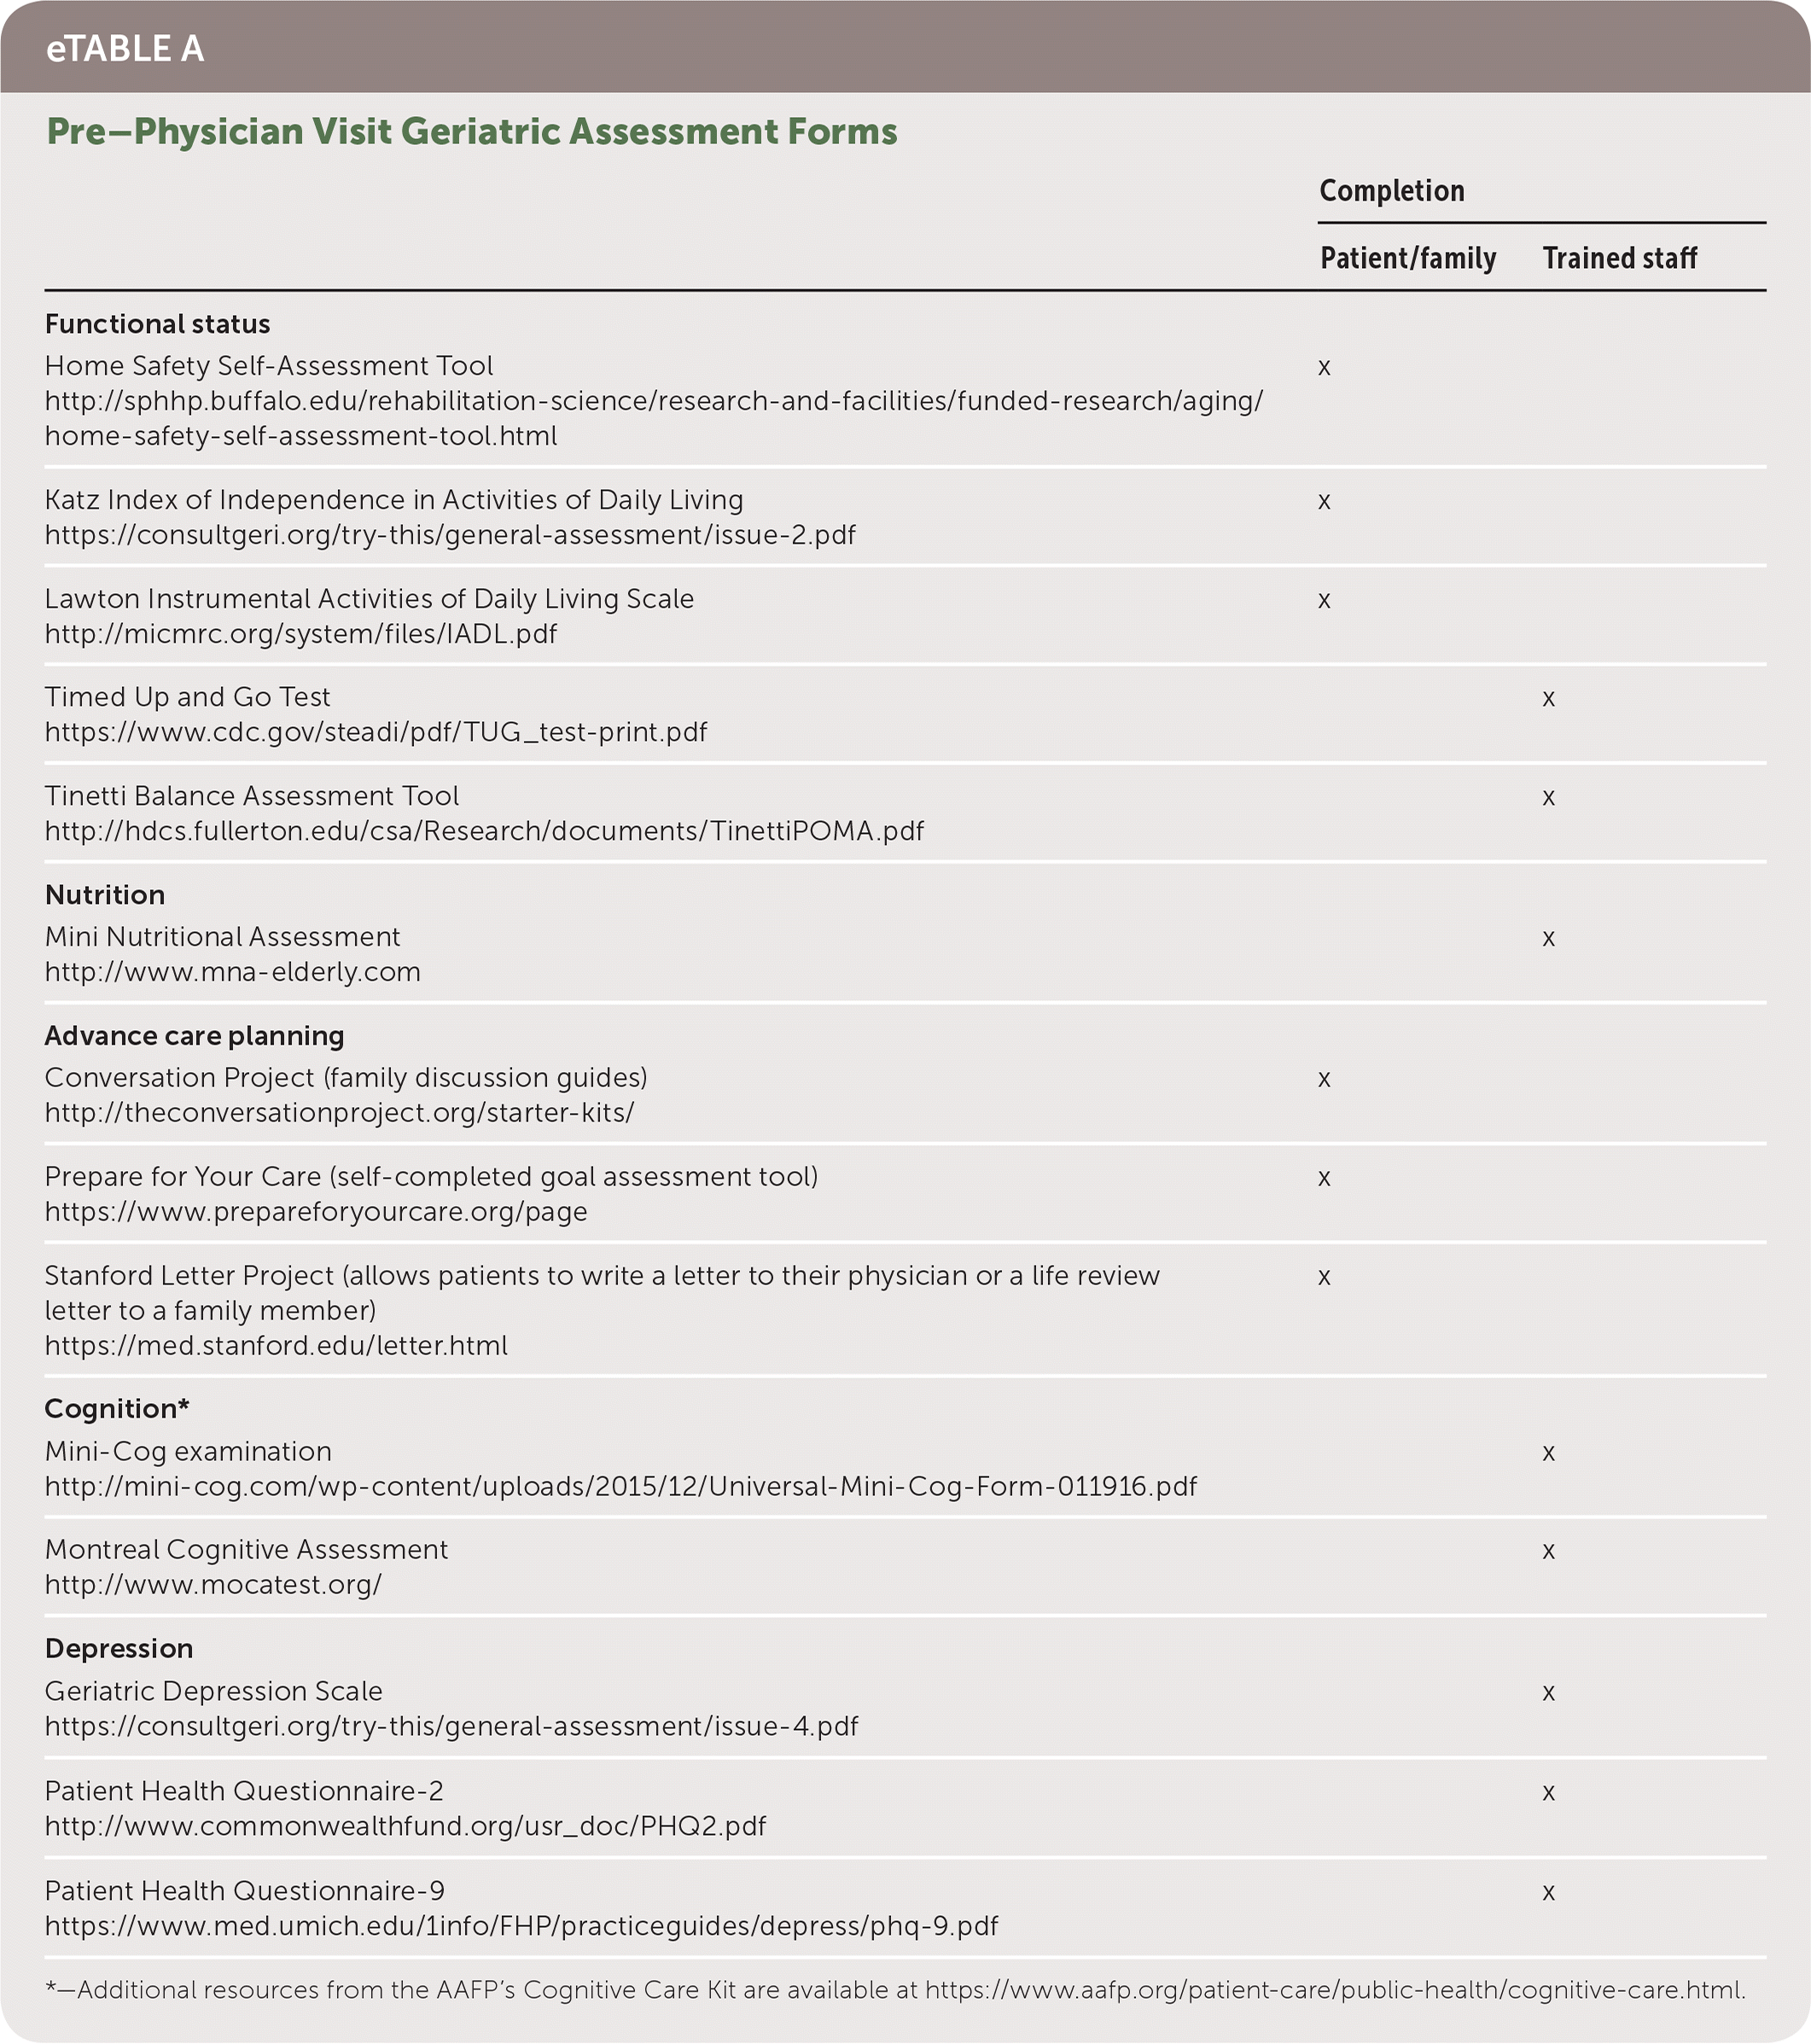
Task: Open the umich.edu phq-9 PDF link
Action: click(x=521, y=1926)
